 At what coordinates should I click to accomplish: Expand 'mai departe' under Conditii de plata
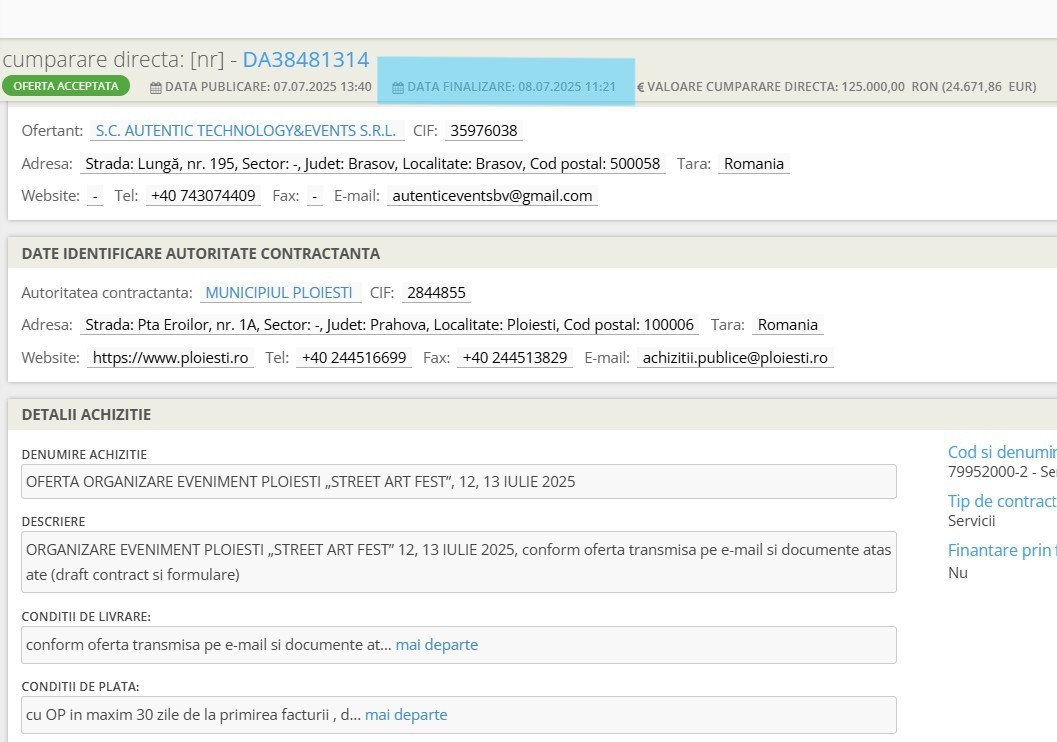pos(406,715)
